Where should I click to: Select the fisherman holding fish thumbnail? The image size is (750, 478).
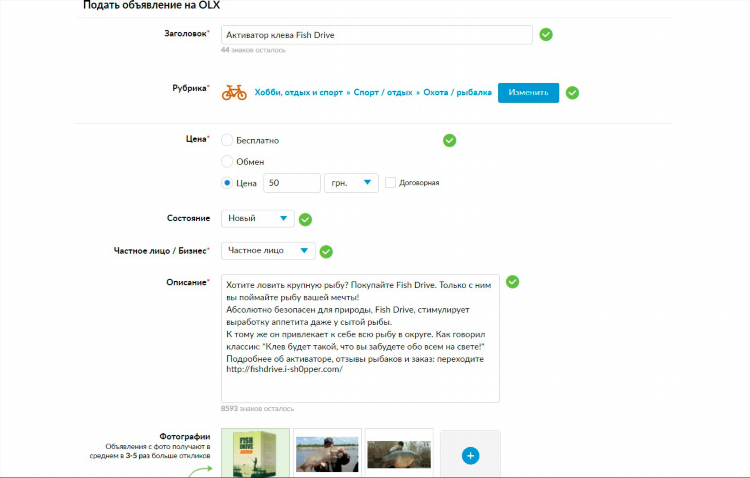coord(327,454)
